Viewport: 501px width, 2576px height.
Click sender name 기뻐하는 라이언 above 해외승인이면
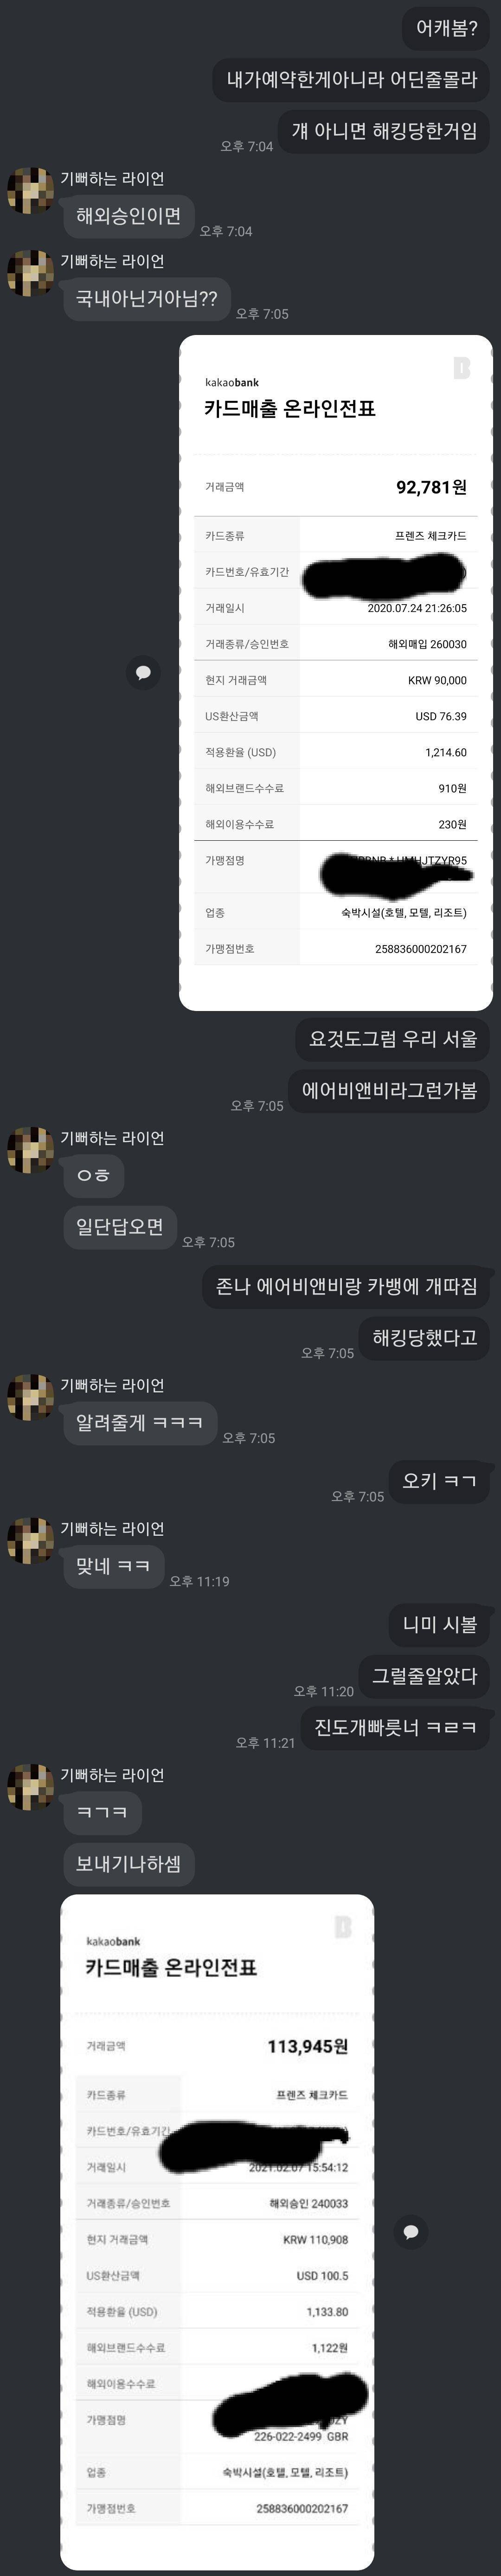click(112, 179)
